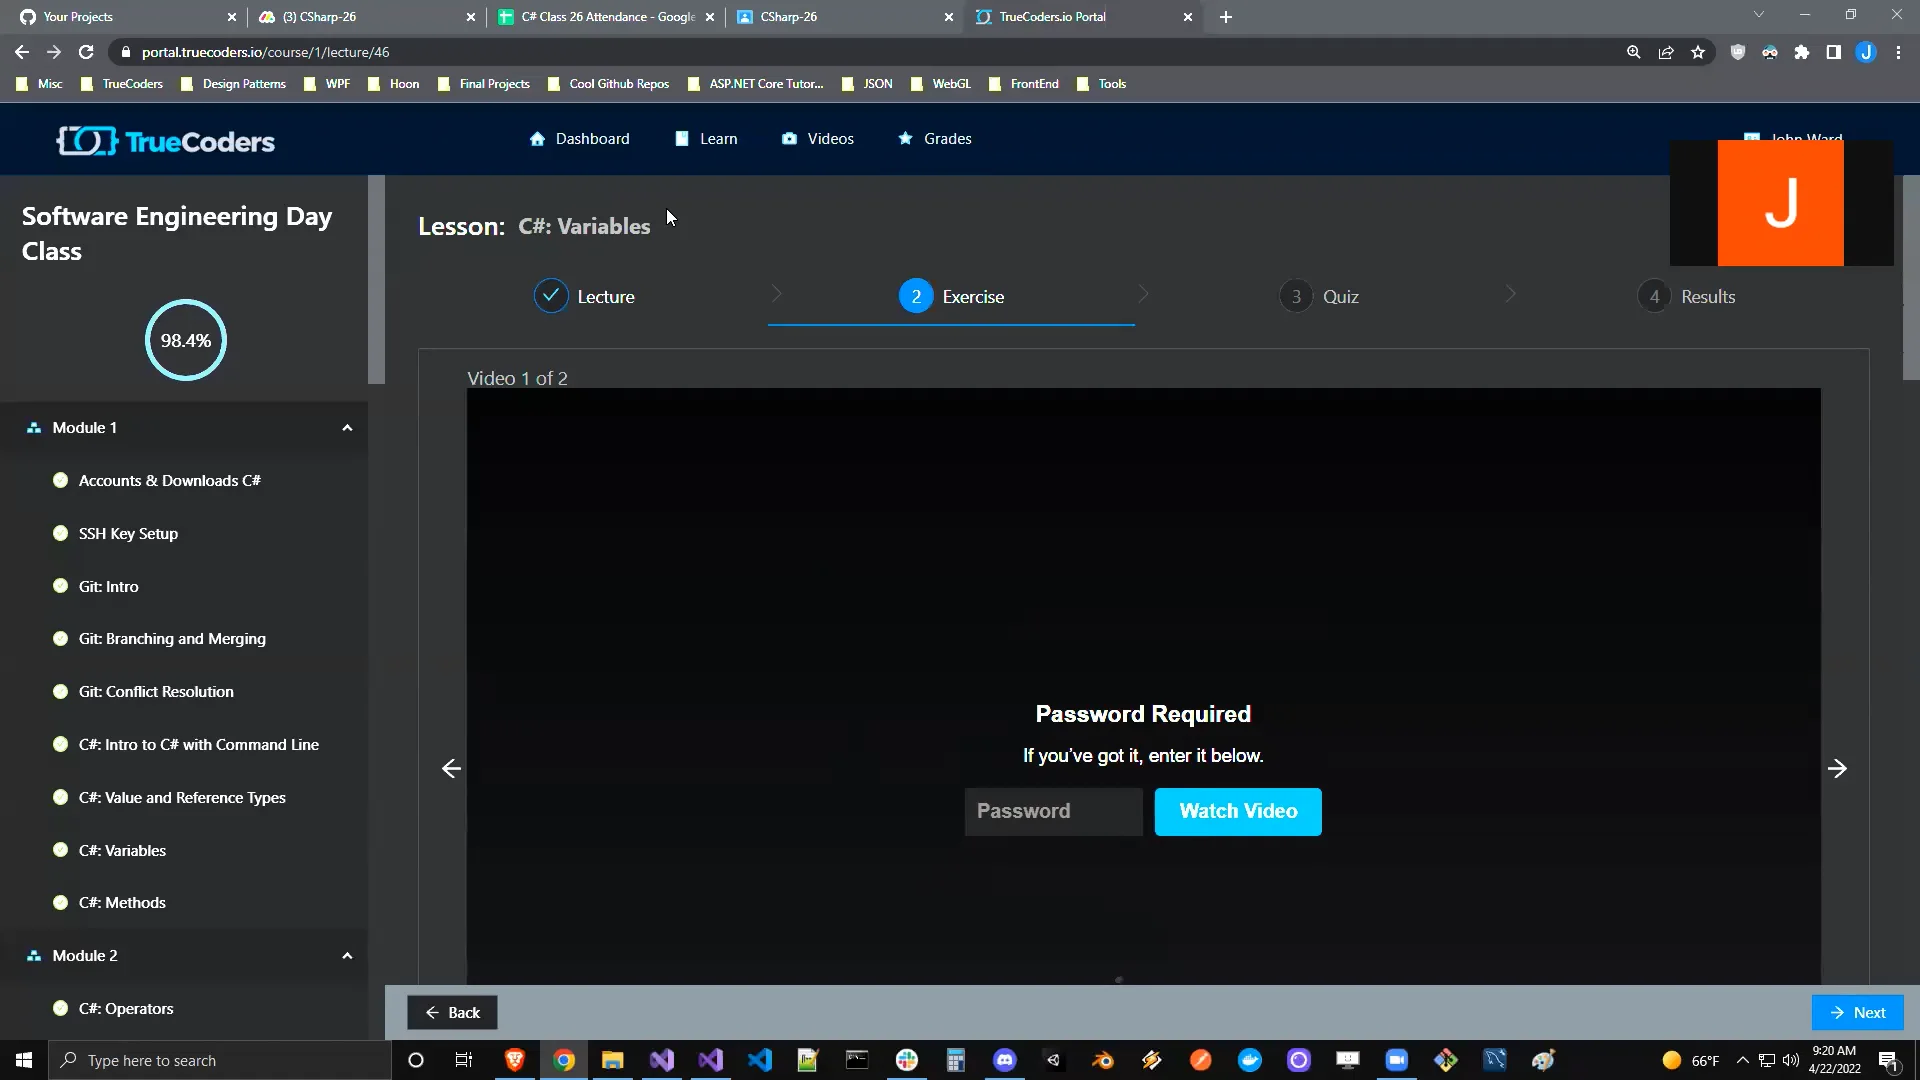Image resolution: width=1920 pixels, height=1080 pixels.
Task: Open Visual Studio Code from taskbar
Action: coord(760,1060)
